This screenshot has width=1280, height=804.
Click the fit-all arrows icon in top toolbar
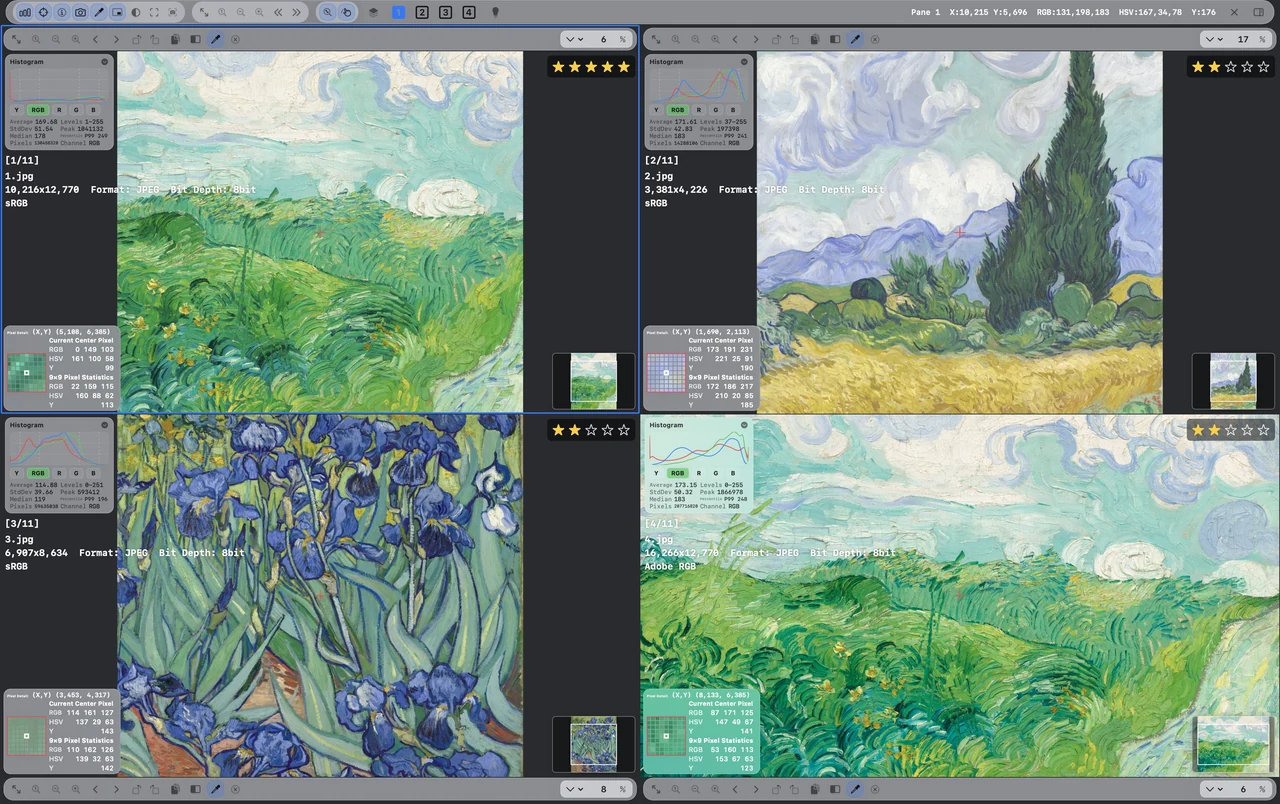[204, 12]
